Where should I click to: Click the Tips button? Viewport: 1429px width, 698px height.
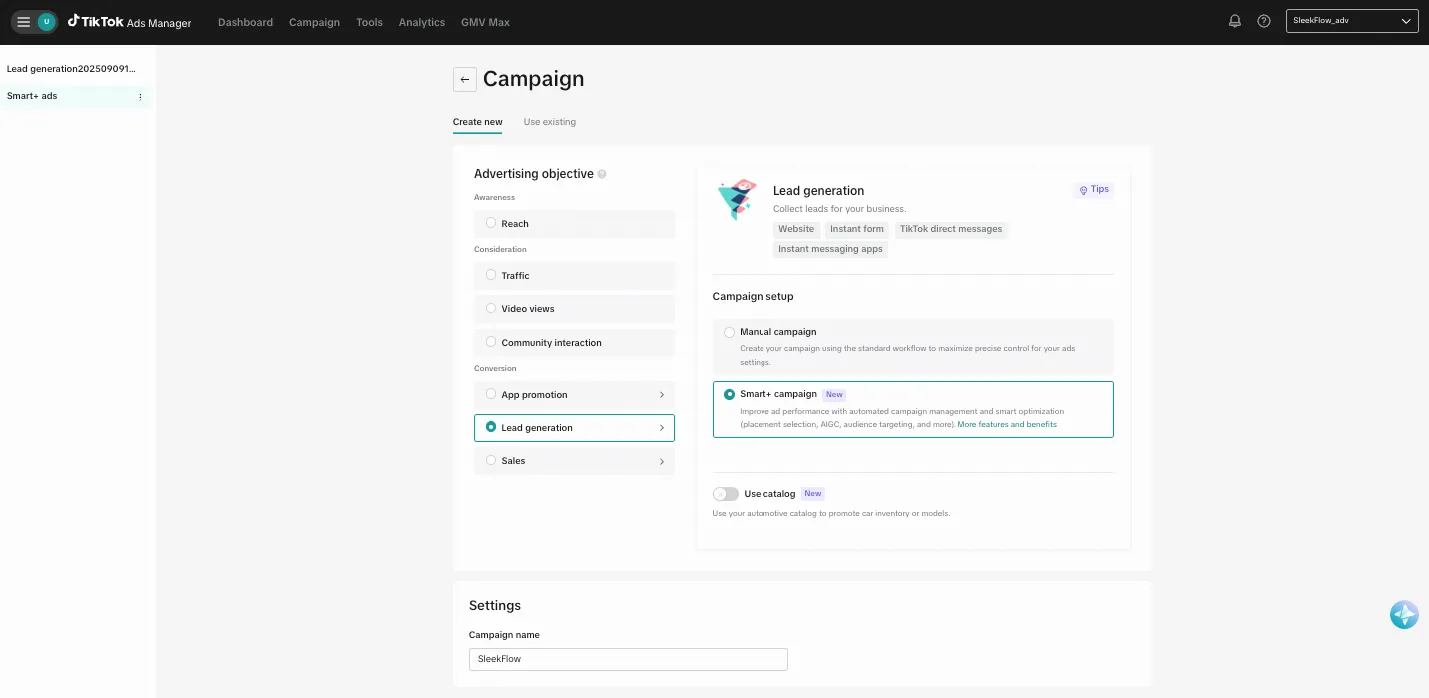tap(1092, 189)
